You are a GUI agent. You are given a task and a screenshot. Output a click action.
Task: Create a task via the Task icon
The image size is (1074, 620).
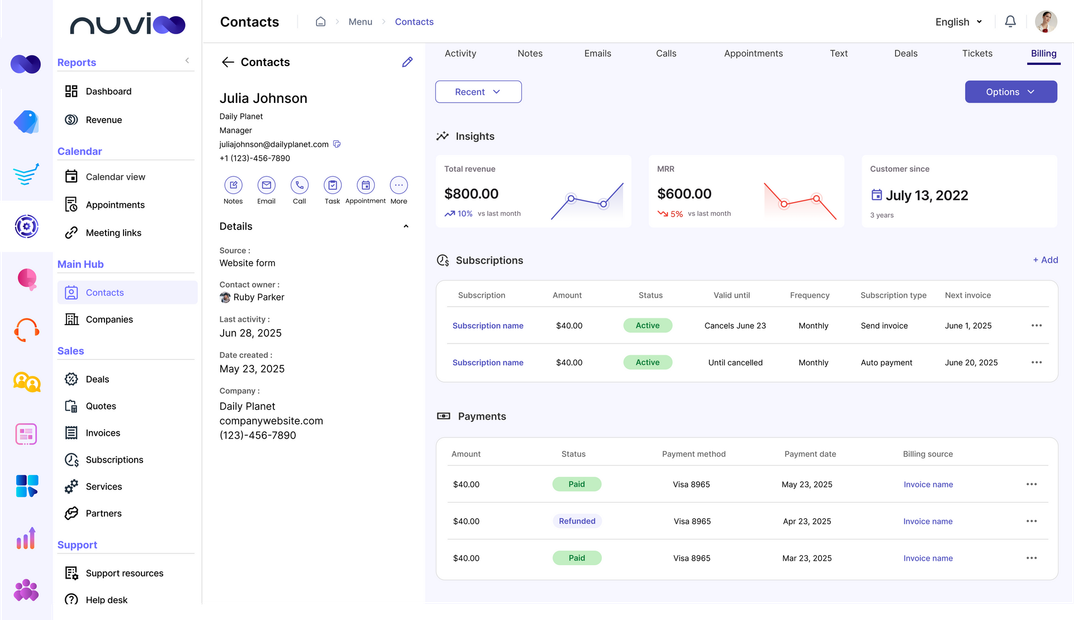pyautogui.click(x=332, y=185)
